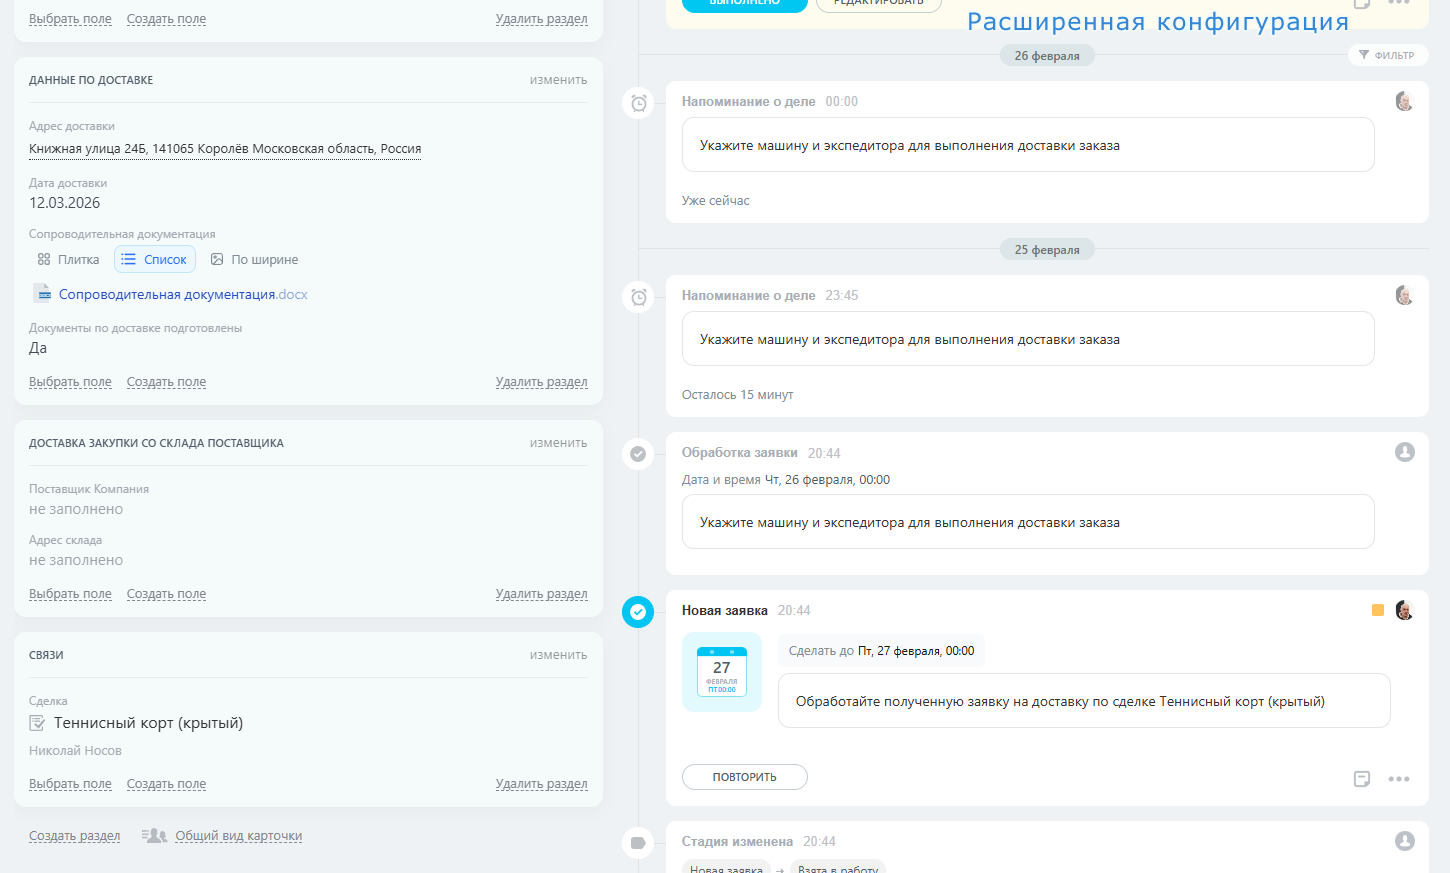Click the Уже сейчас status text
The image size is (1450, 873).
[716, 201]
